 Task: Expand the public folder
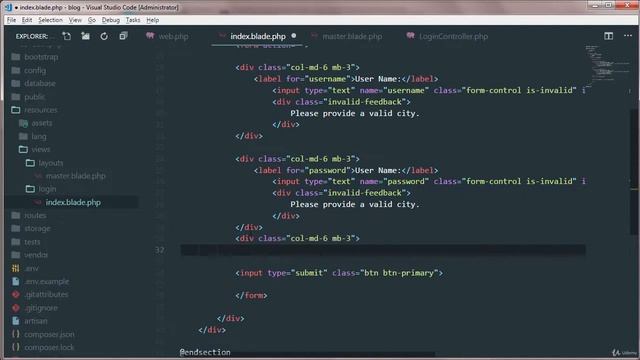(x=34, y=97)
